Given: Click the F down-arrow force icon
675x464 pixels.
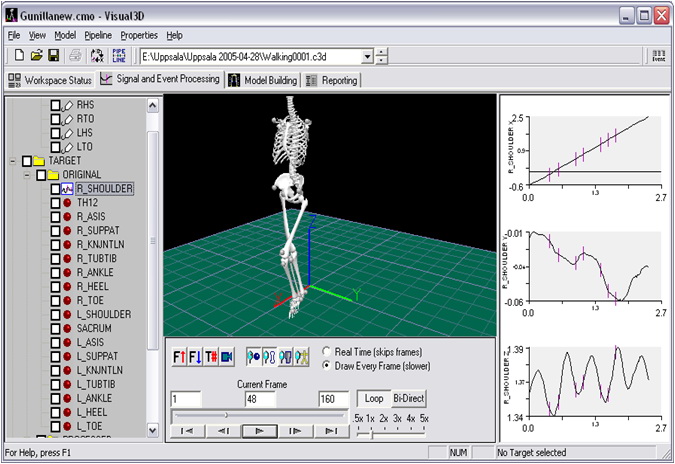Looking at the screenshot, I should 196,356.
